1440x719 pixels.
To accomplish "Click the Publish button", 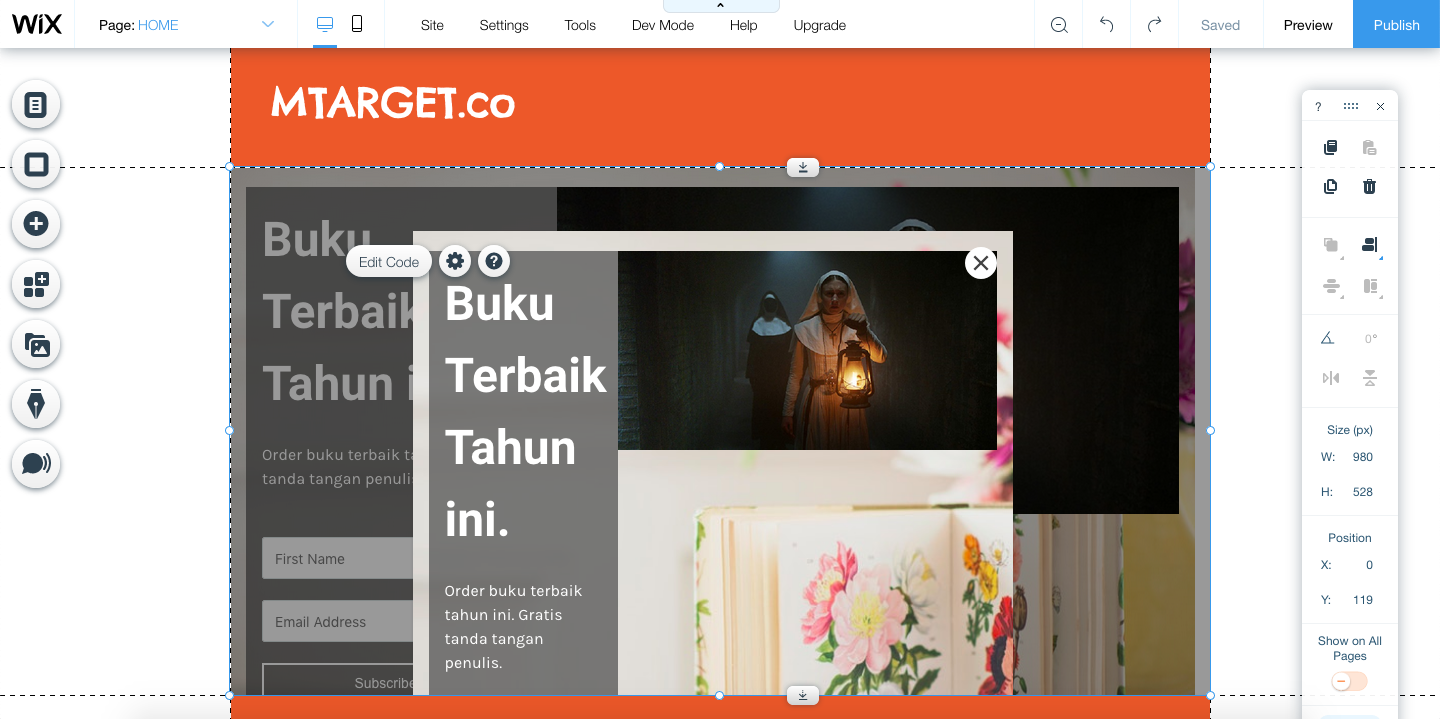I will point(1397,25).
